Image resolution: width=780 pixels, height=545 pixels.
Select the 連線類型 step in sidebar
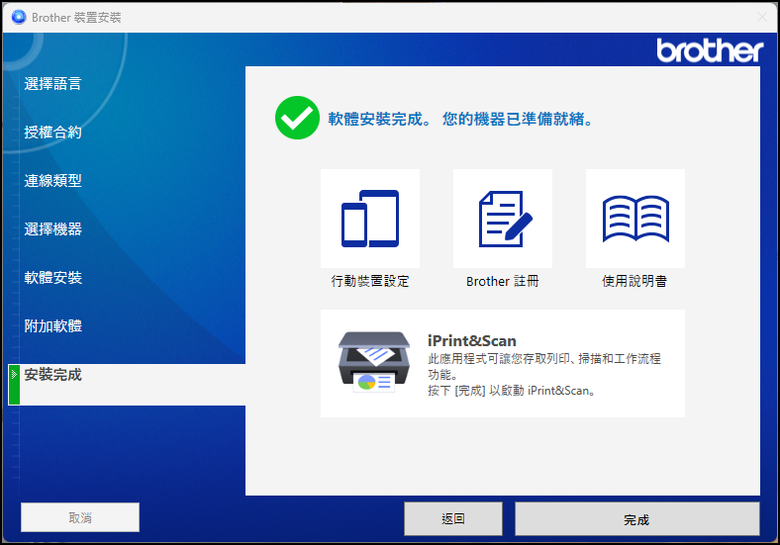tap(53, 181)
